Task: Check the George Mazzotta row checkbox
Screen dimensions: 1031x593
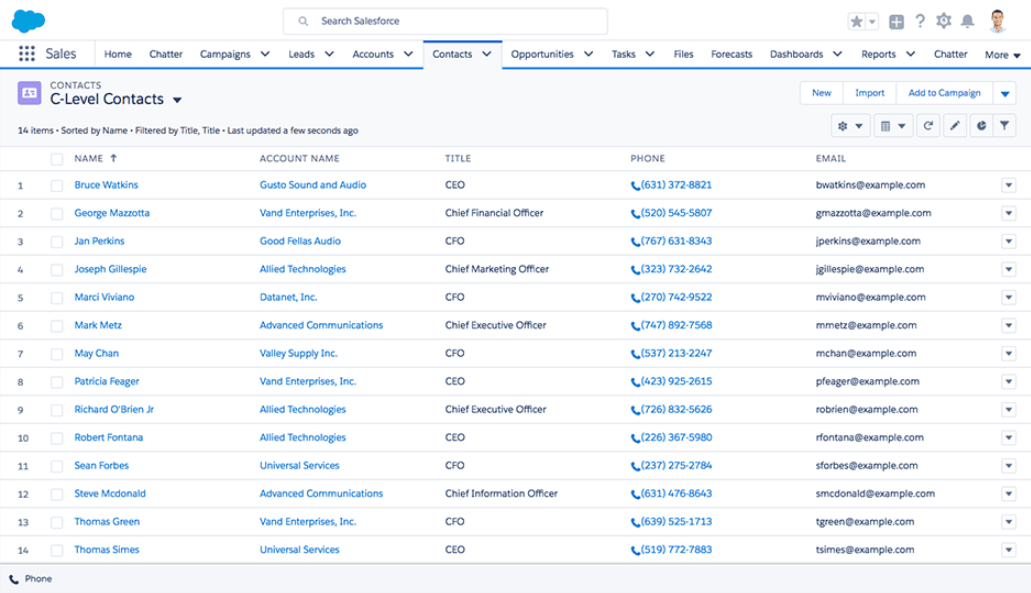Action: coord(57,214)
